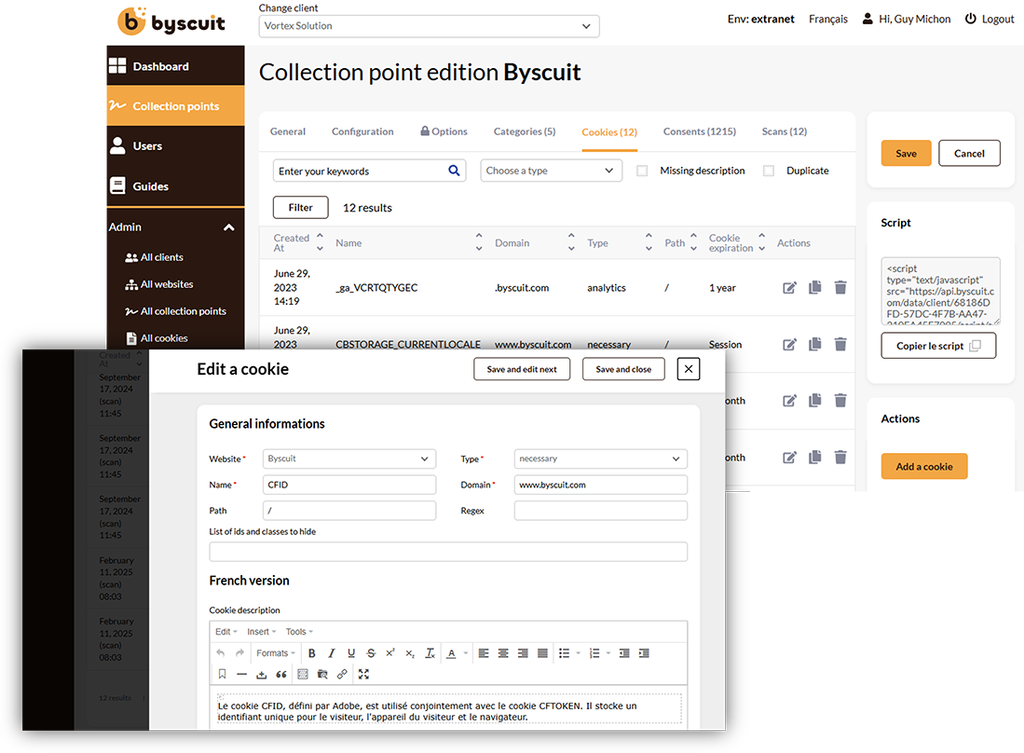
Task: Insert a bullet list in editor
Action: click(x=564, y=653)
